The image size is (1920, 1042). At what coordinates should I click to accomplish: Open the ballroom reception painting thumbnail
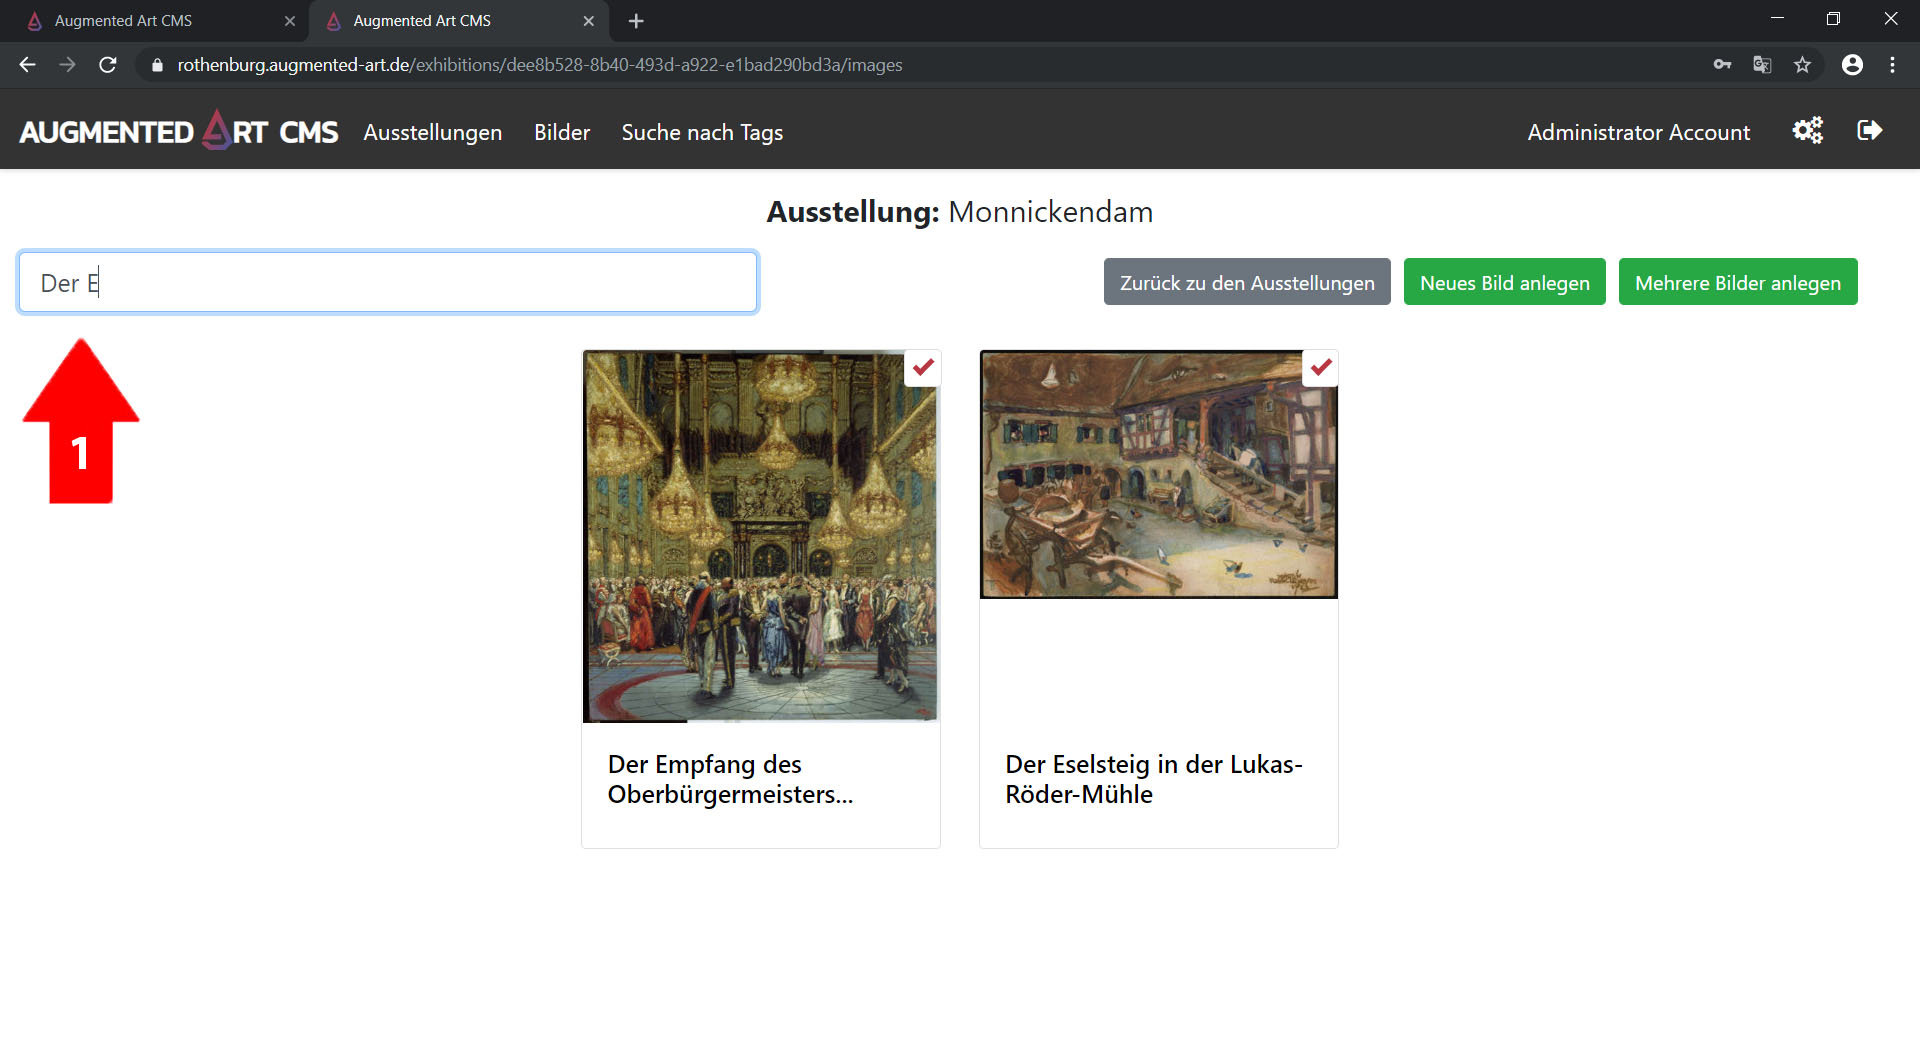click(760, 536)
